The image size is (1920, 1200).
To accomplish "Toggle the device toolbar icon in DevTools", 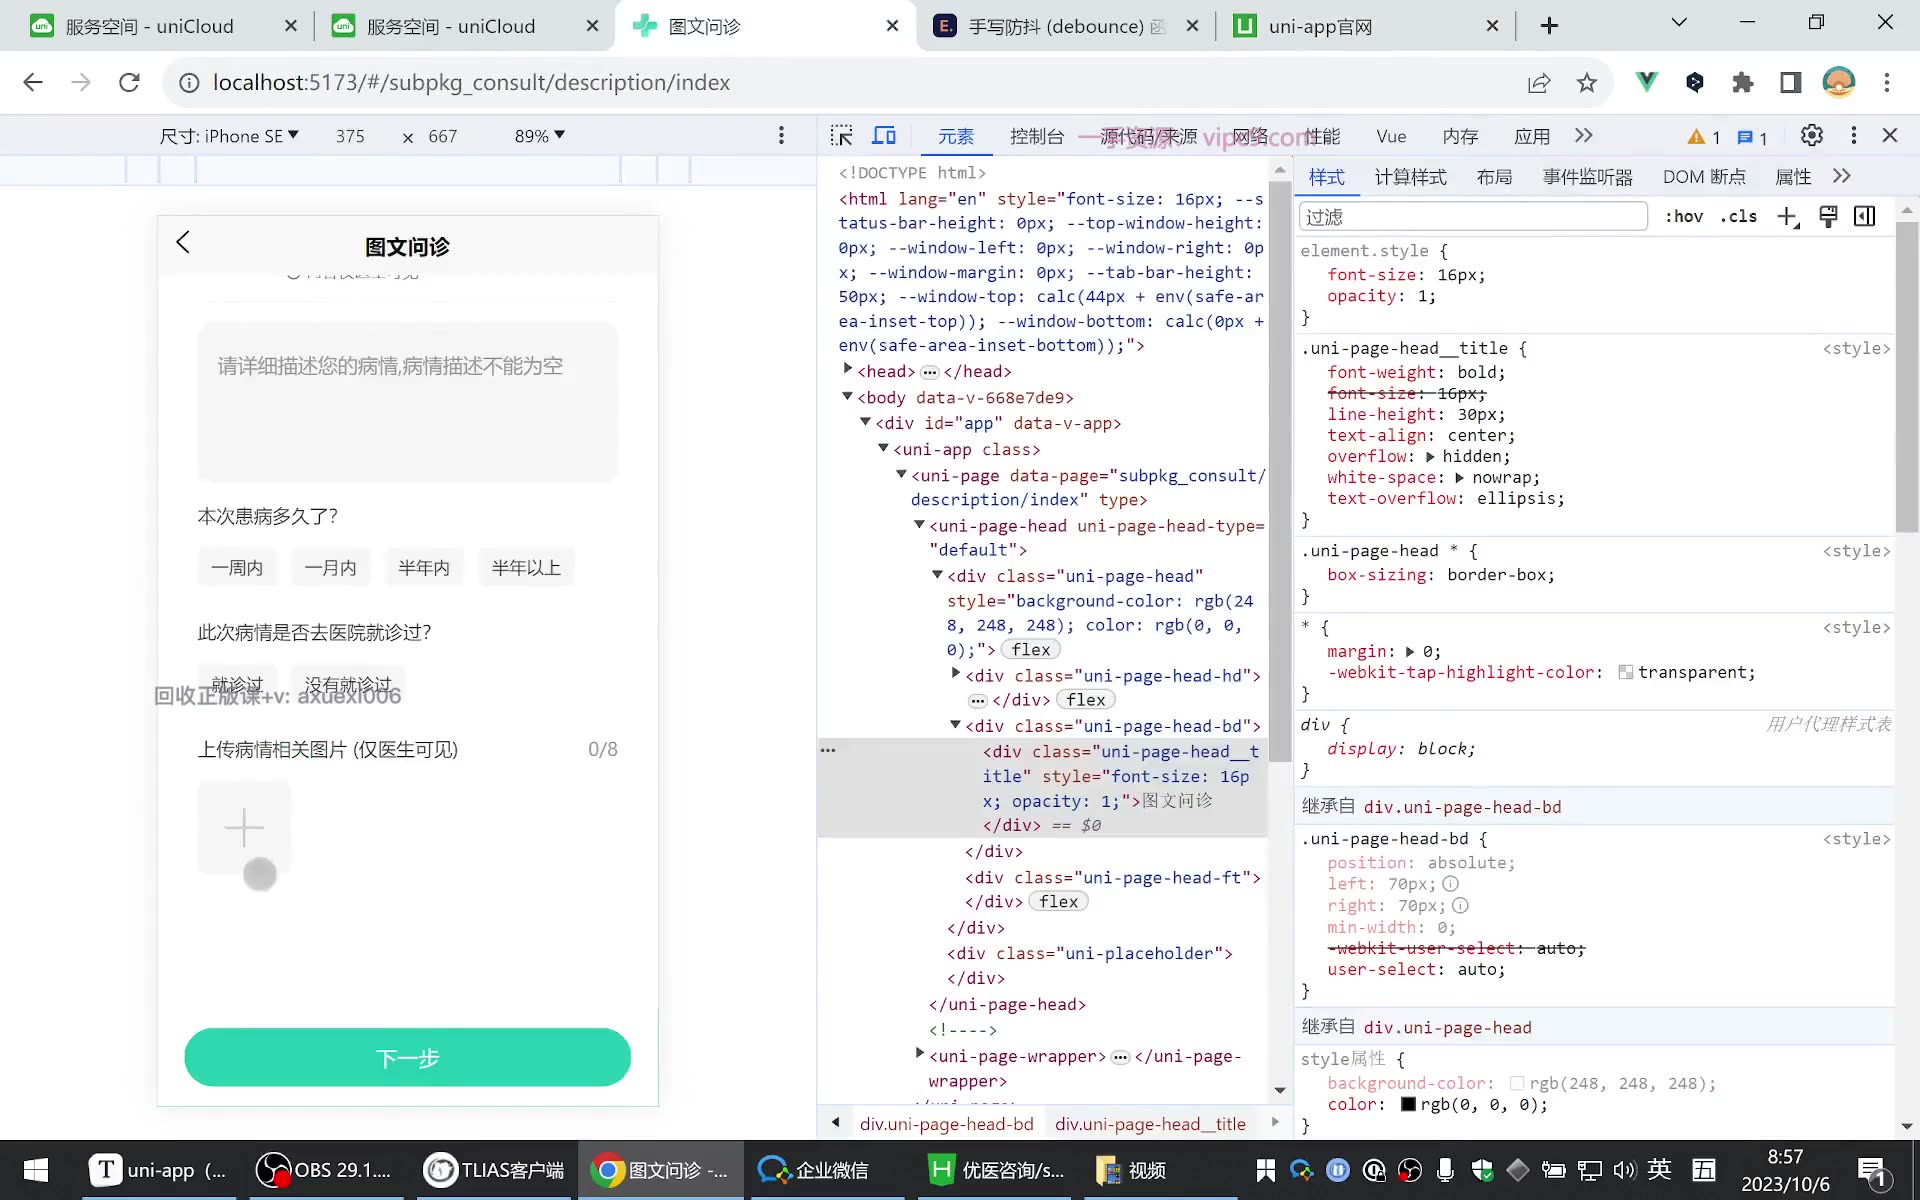I will [x=884, y=136].
